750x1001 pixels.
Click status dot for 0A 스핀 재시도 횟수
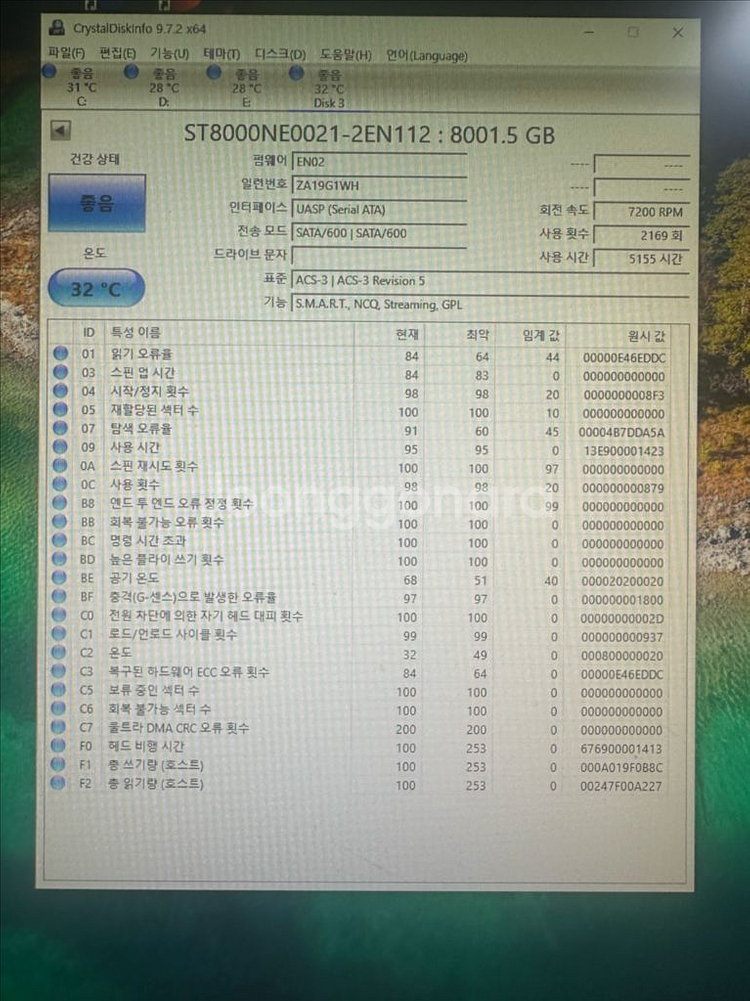[x=60, y=465]
